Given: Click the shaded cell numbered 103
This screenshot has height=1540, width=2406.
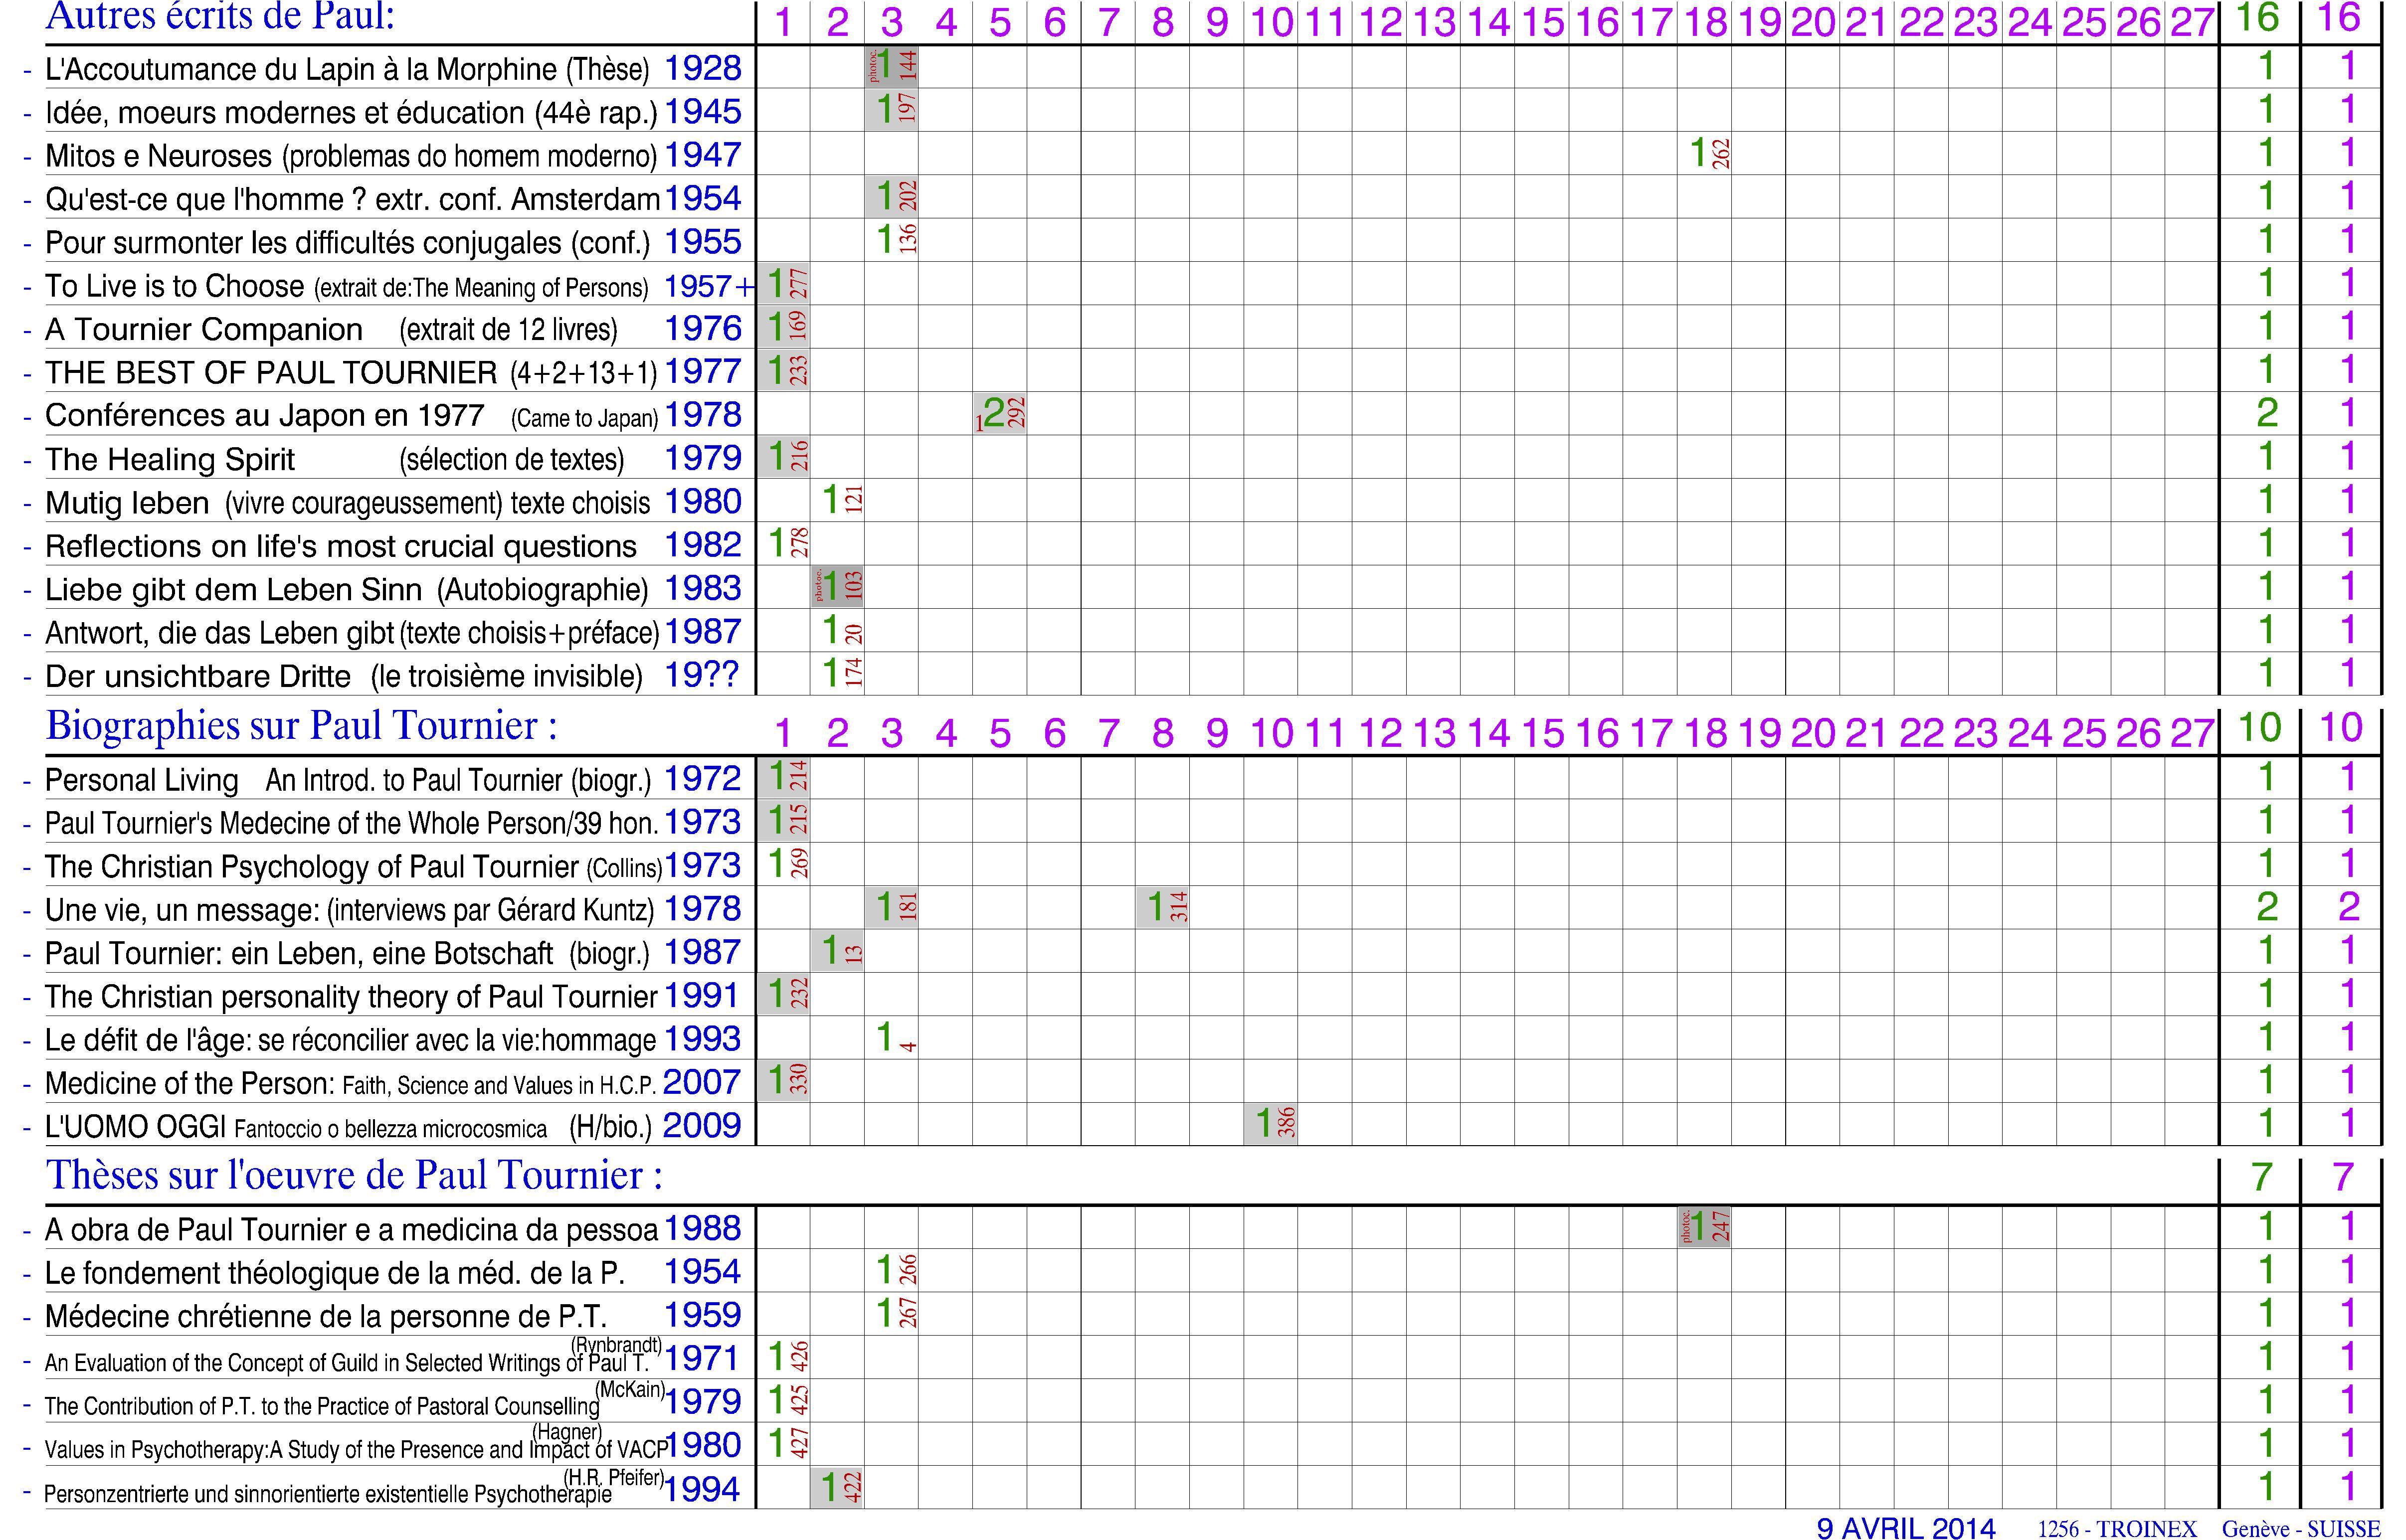Looking at the screenshot, I should [837, 587].
